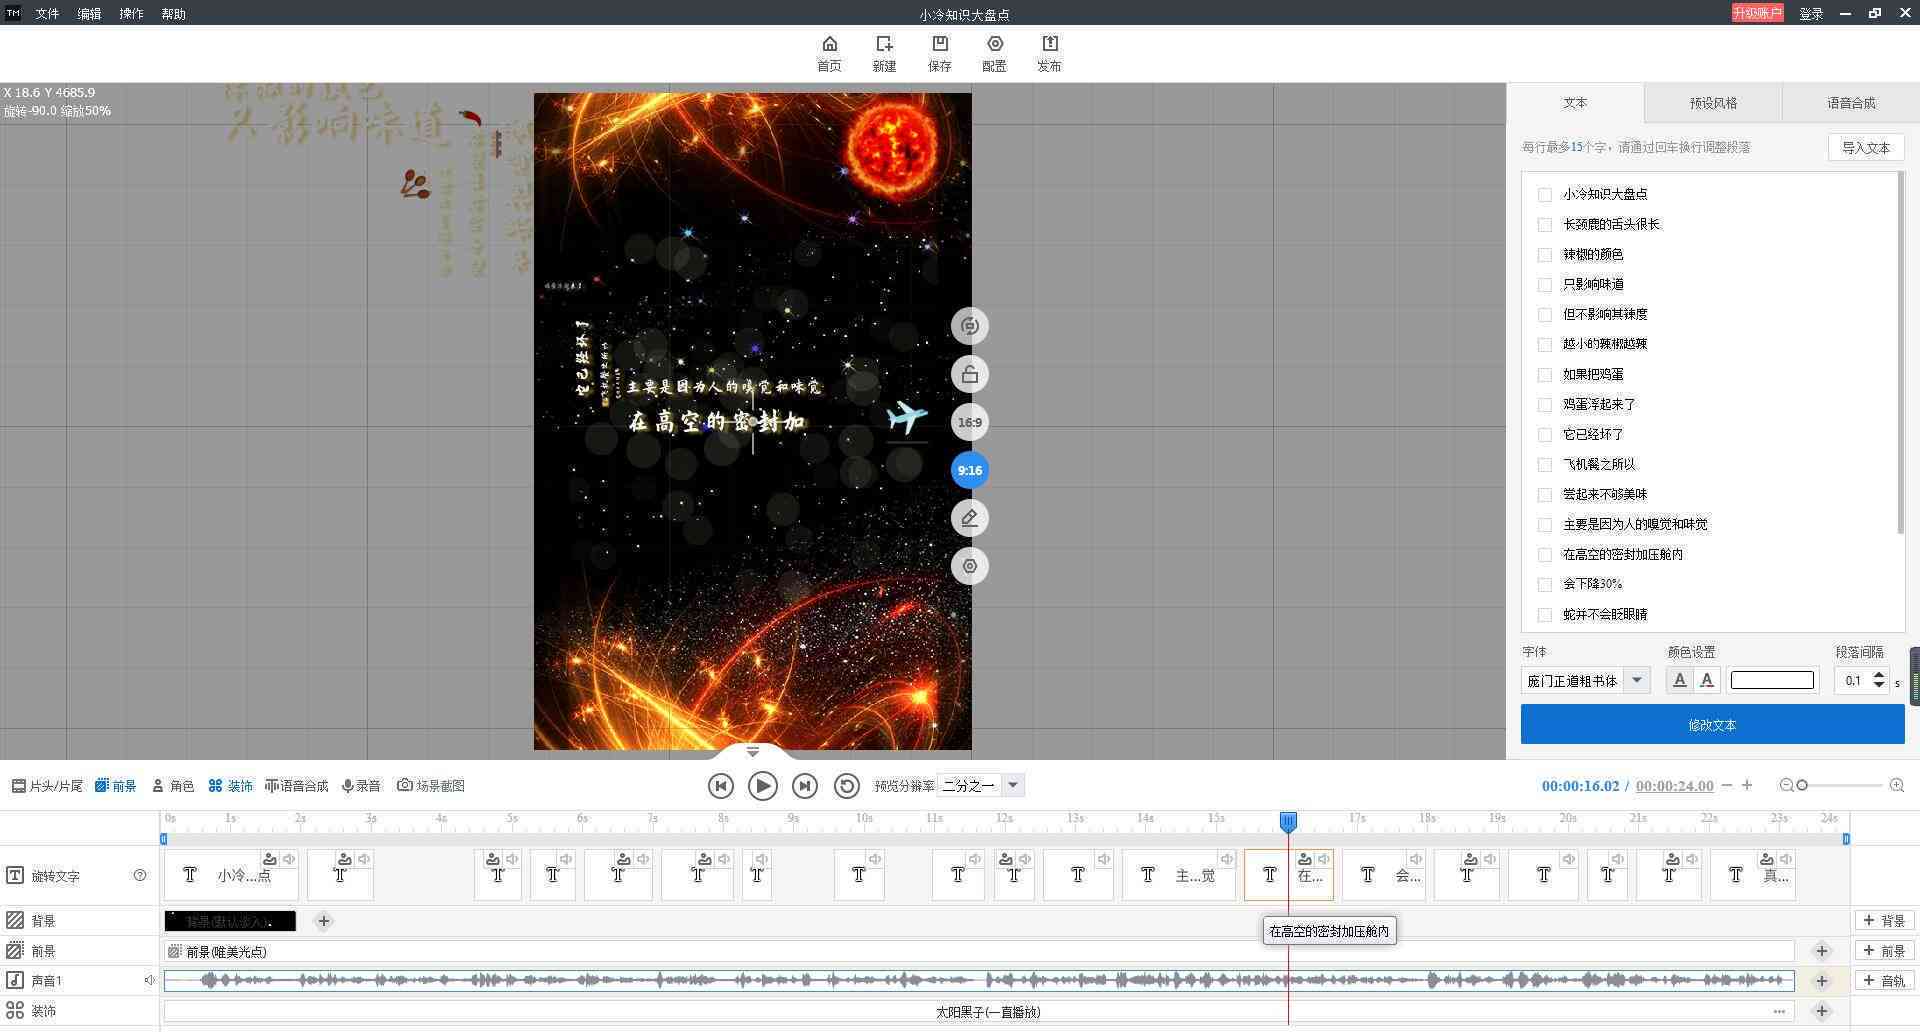This screenshot has height=1032, width=1920.
Task: Open 编辑 menu
Action: 89,14
